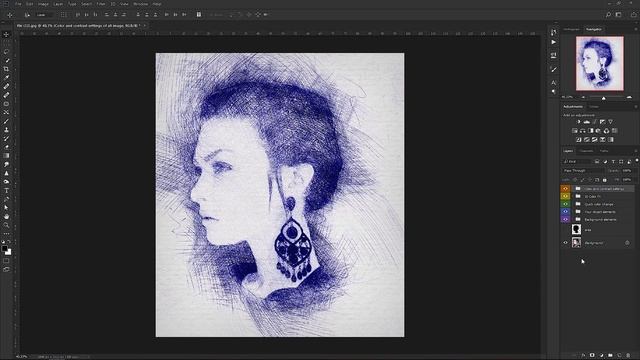Filter layers by type layers (T icon)

click(x=613, y=162)
